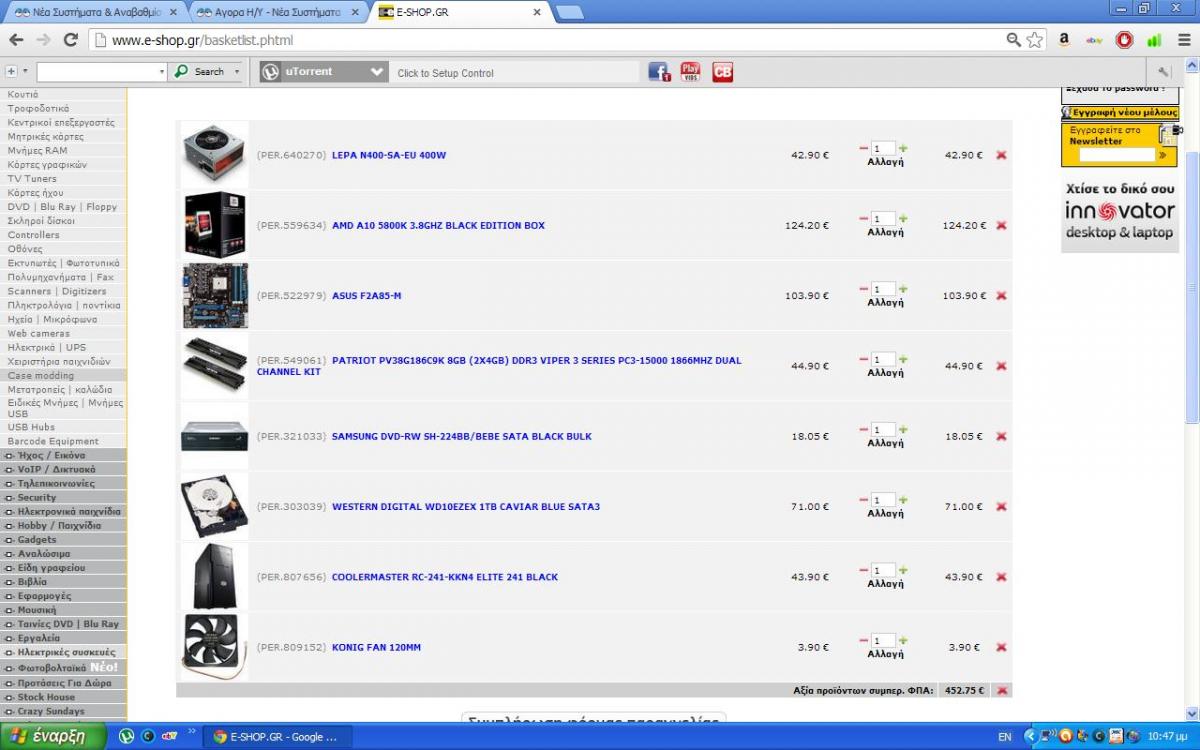
Task: Delete AMD A10 5800K row with red X
Action: point(1001,225)
